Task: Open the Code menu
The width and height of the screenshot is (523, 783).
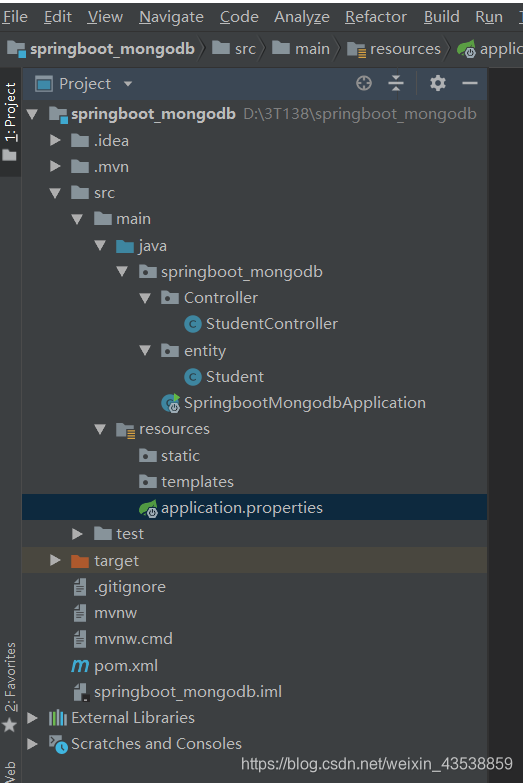Action: pos(239,17)
